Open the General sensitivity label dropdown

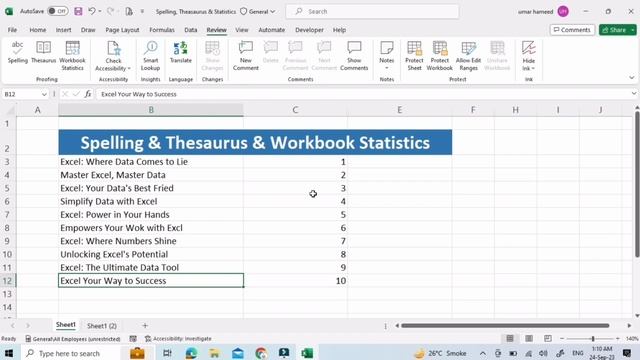pyautogui.click(x=258, y=11)
